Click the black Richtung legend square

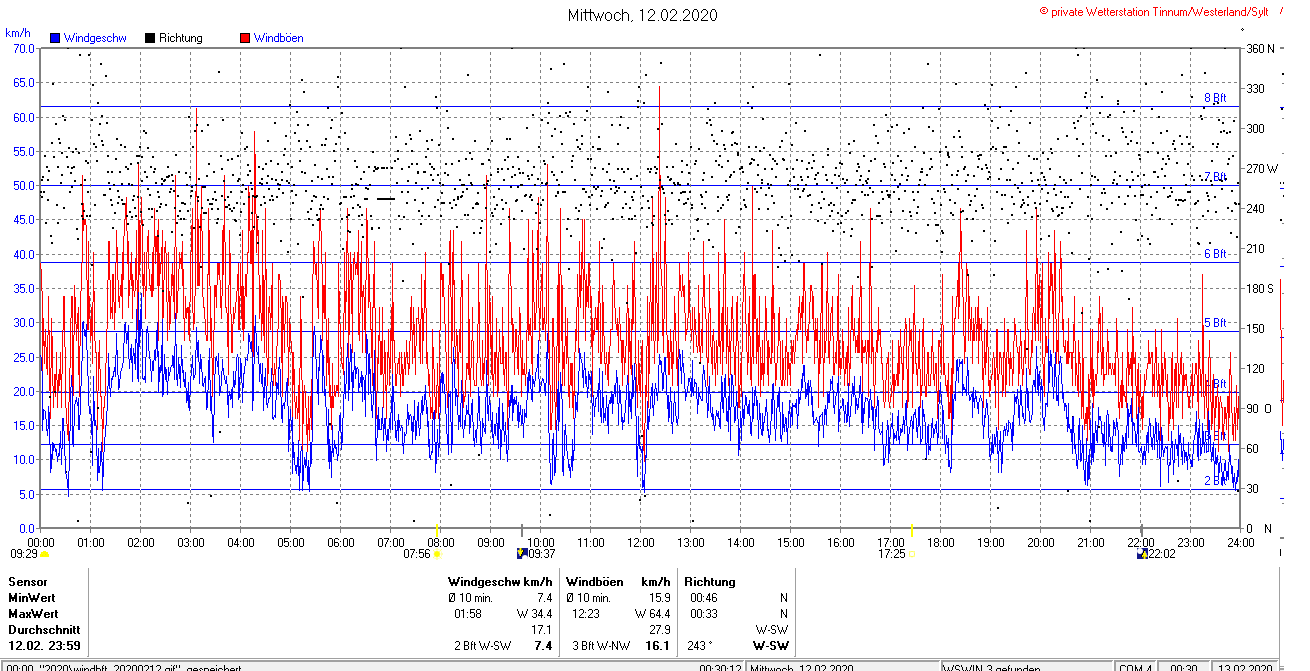150,38
